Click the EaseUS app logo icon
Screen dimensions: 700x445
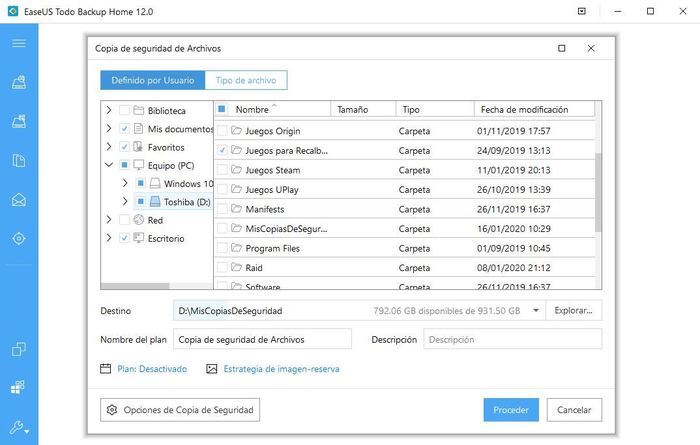(13, 11)
